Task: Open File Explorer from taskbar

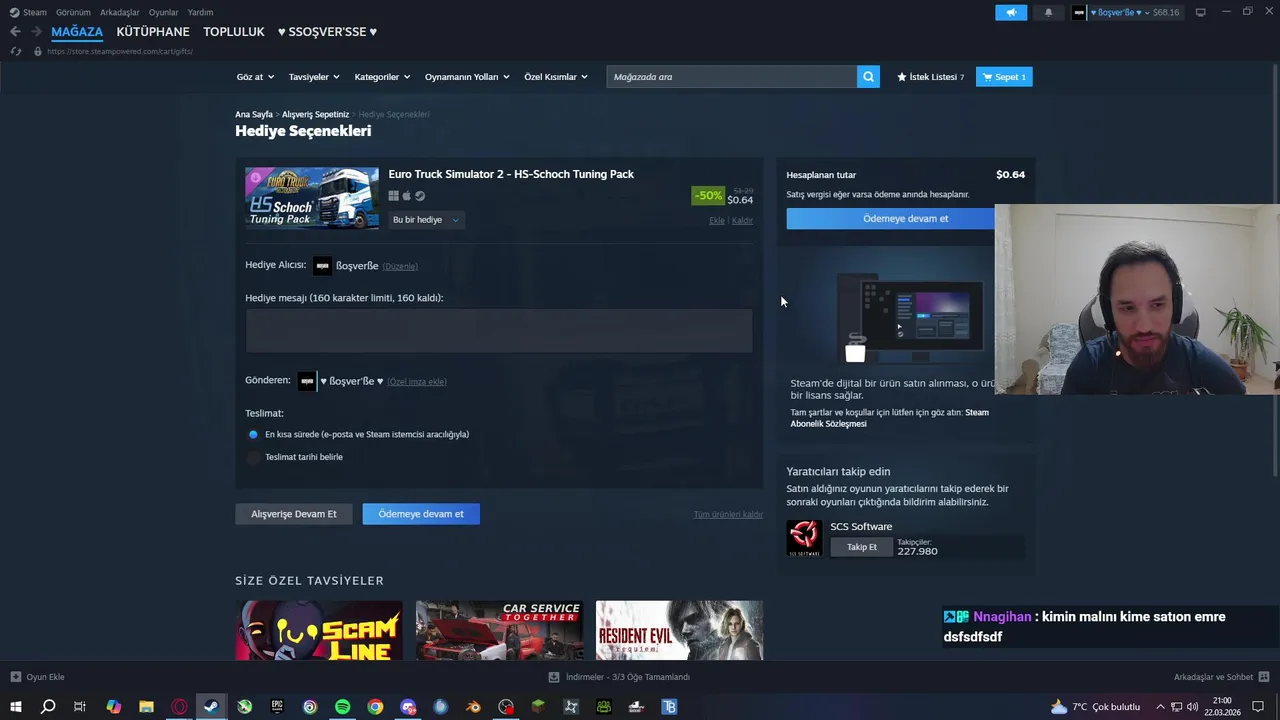Action: pyautogui.click(x=146, y=707)
